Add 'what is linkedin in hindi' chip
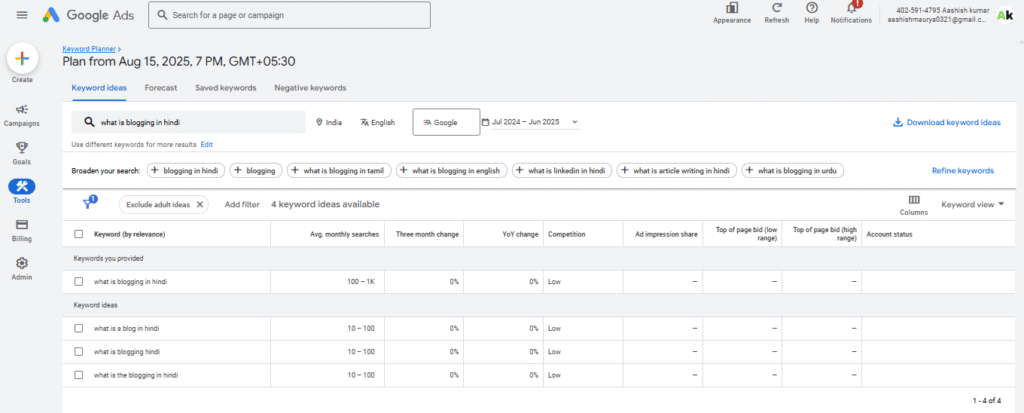Viewport: 1024px width, 413px height. 562,171
